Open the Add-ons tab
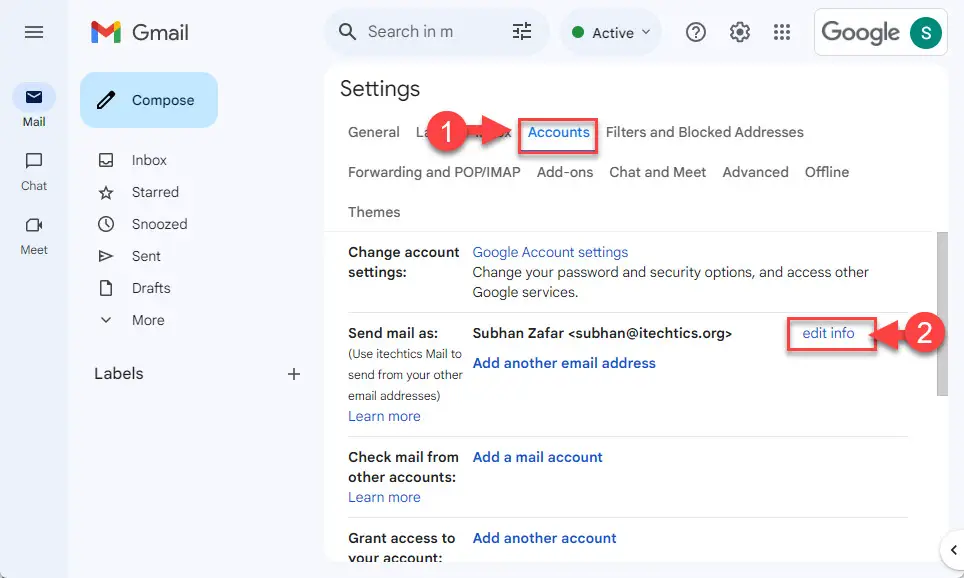 tap(564, 172)
